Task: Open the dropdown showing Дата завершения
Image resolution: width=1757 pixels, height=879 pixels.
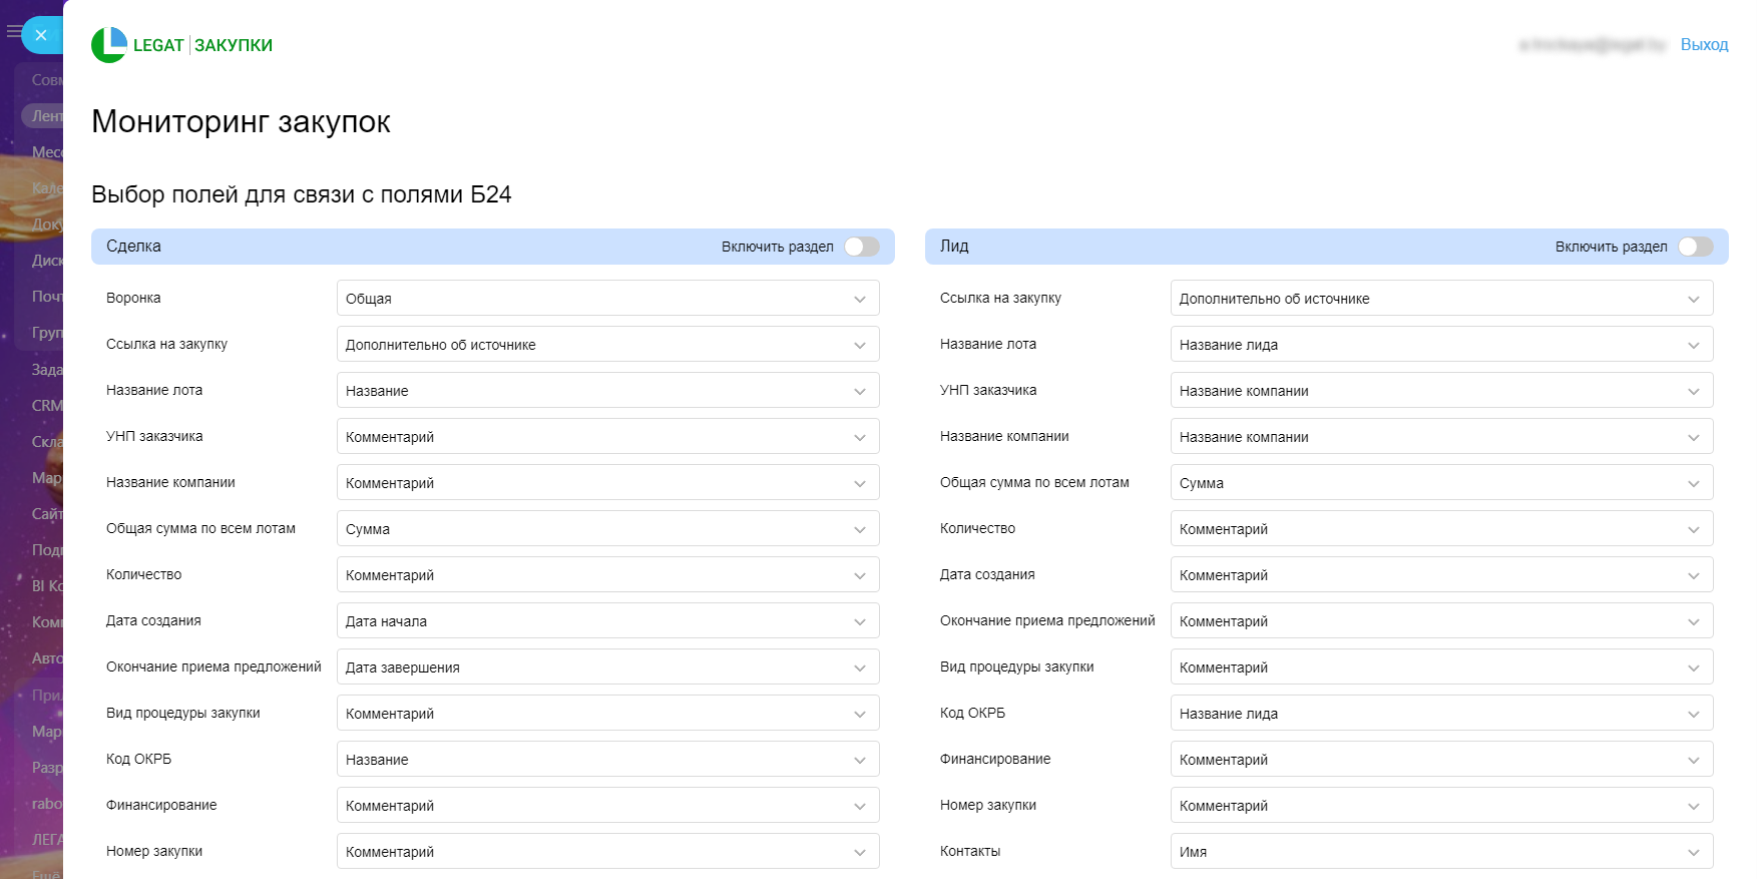Action: pos(607,667)
